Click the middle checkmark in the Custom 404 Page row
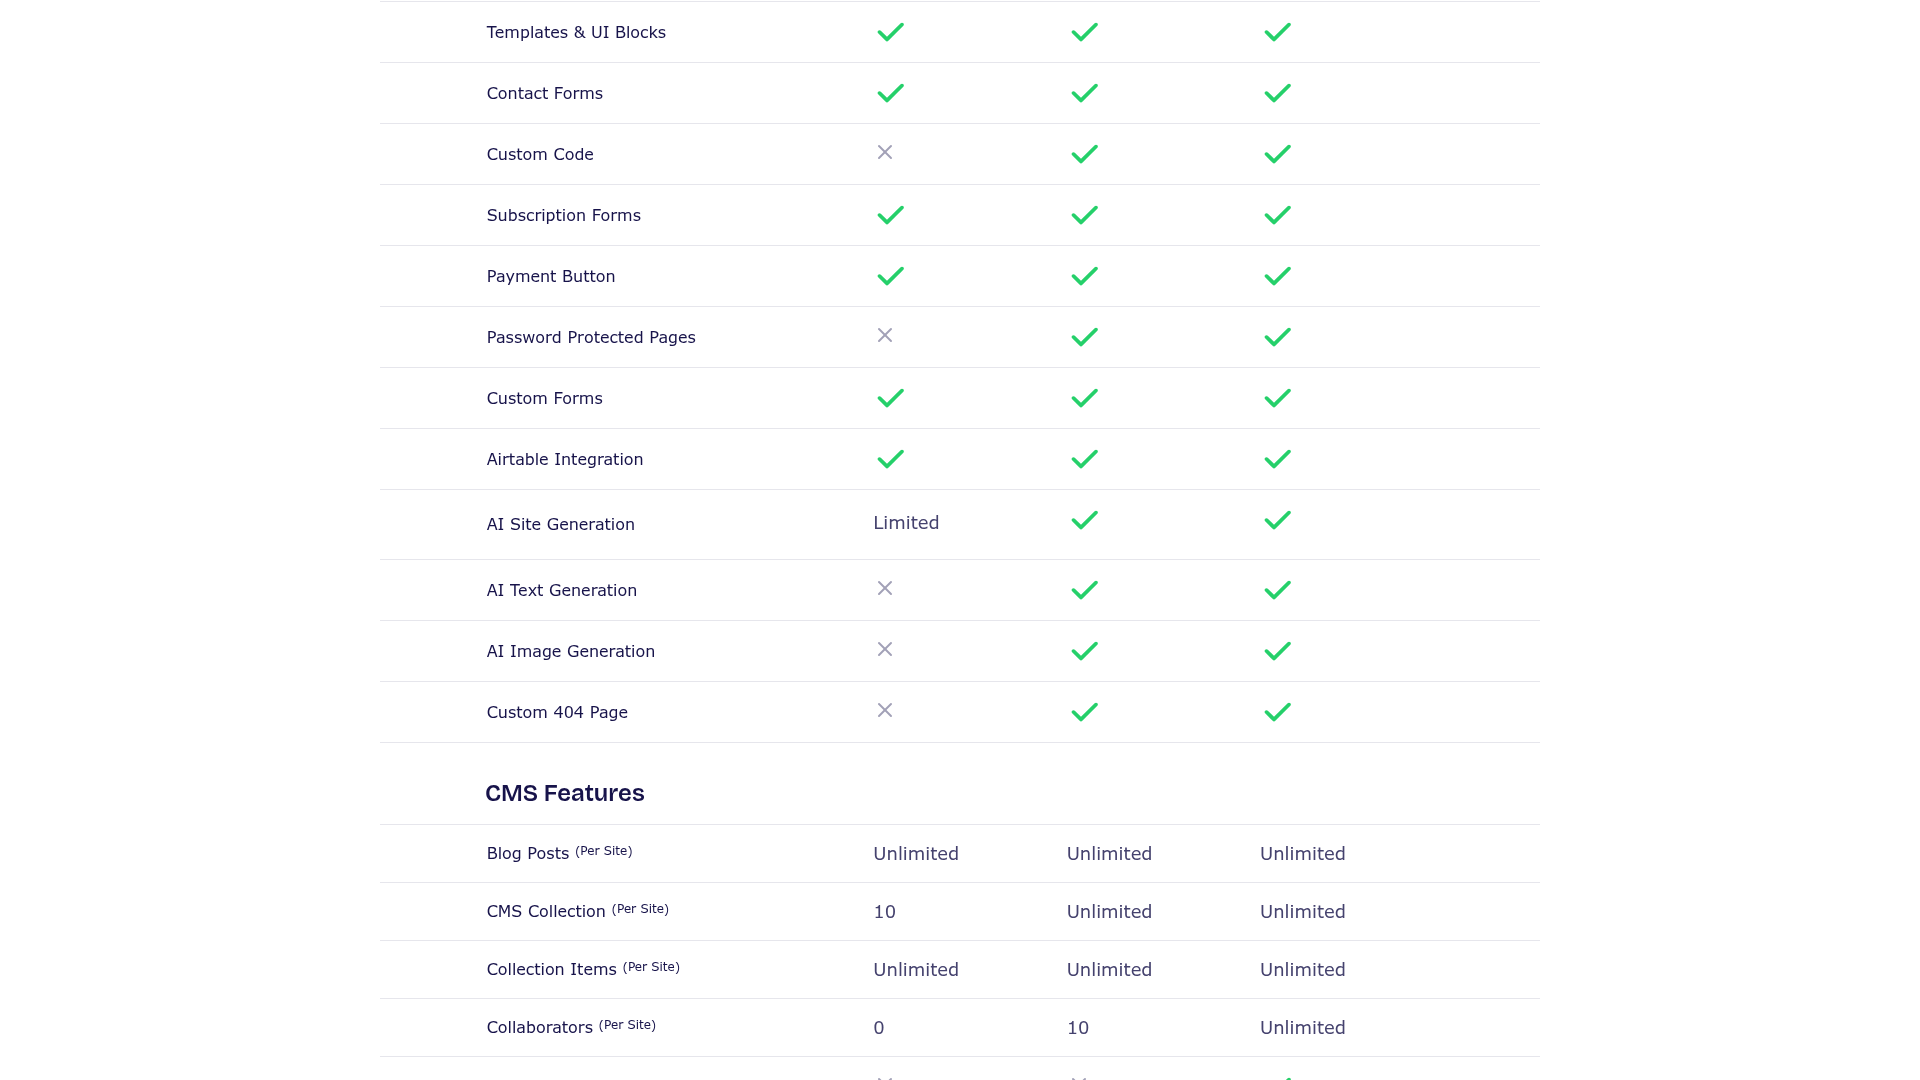This screenshot has width=1920, height=1080. [x=1084, y=712]
